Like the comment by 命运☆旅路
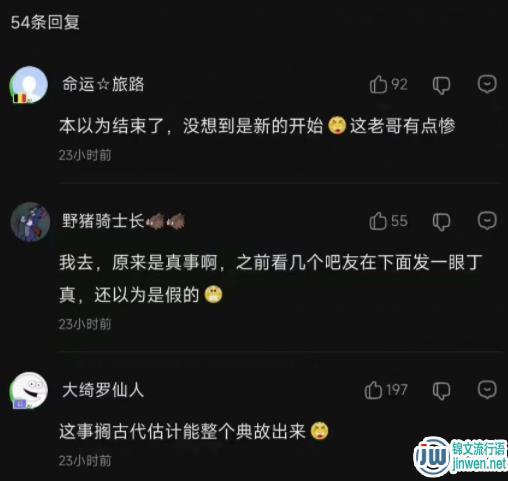Image resolution: width=508 pixels, height=481 pixels. tap(379, 84)
